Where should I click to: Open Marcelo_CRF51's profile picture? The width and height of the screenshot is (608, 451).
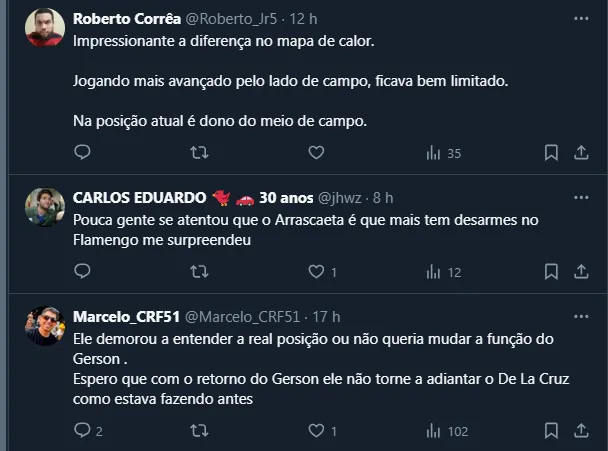point(45,327)
